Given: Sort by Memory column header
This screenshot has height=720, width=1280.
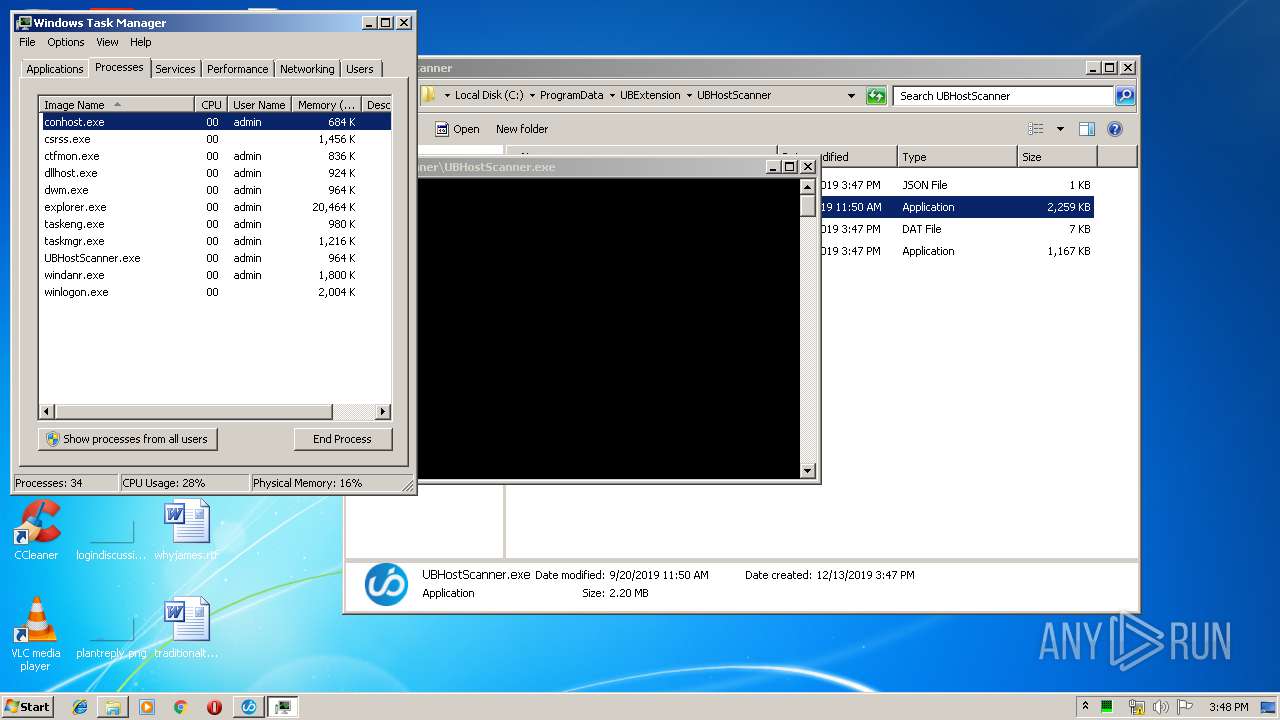Looking at the screenshot, I should [326, 104].
